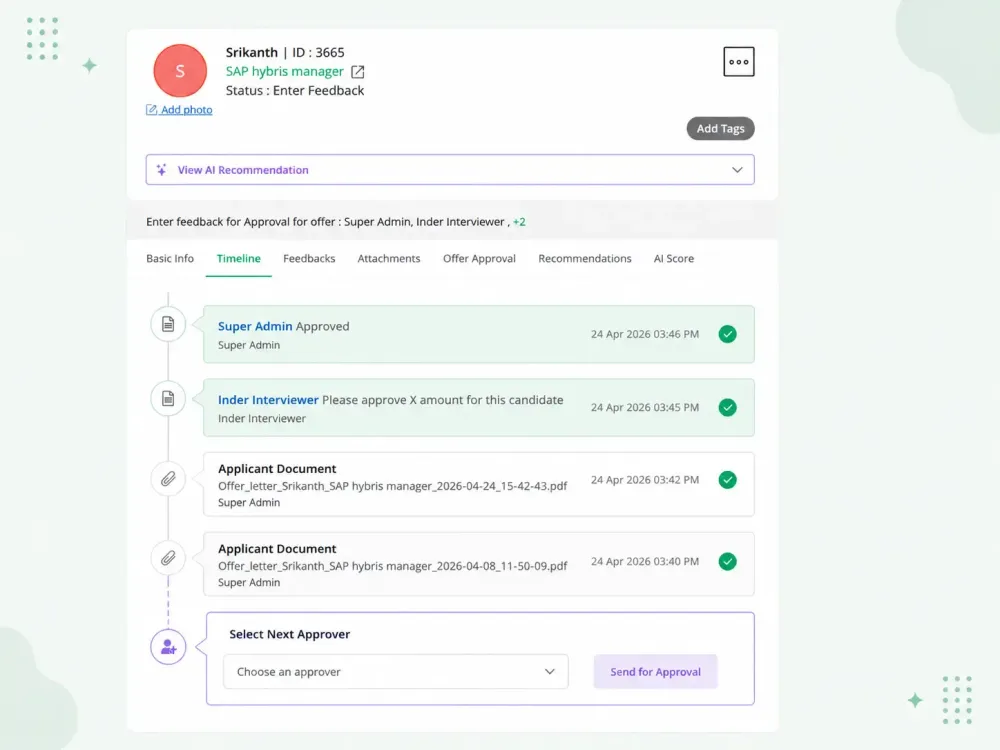The image size is (1000, 750).
Task: Click green checkmark on 03:42 PM document row
Action: pyautogui.click(x=727, y=480)
